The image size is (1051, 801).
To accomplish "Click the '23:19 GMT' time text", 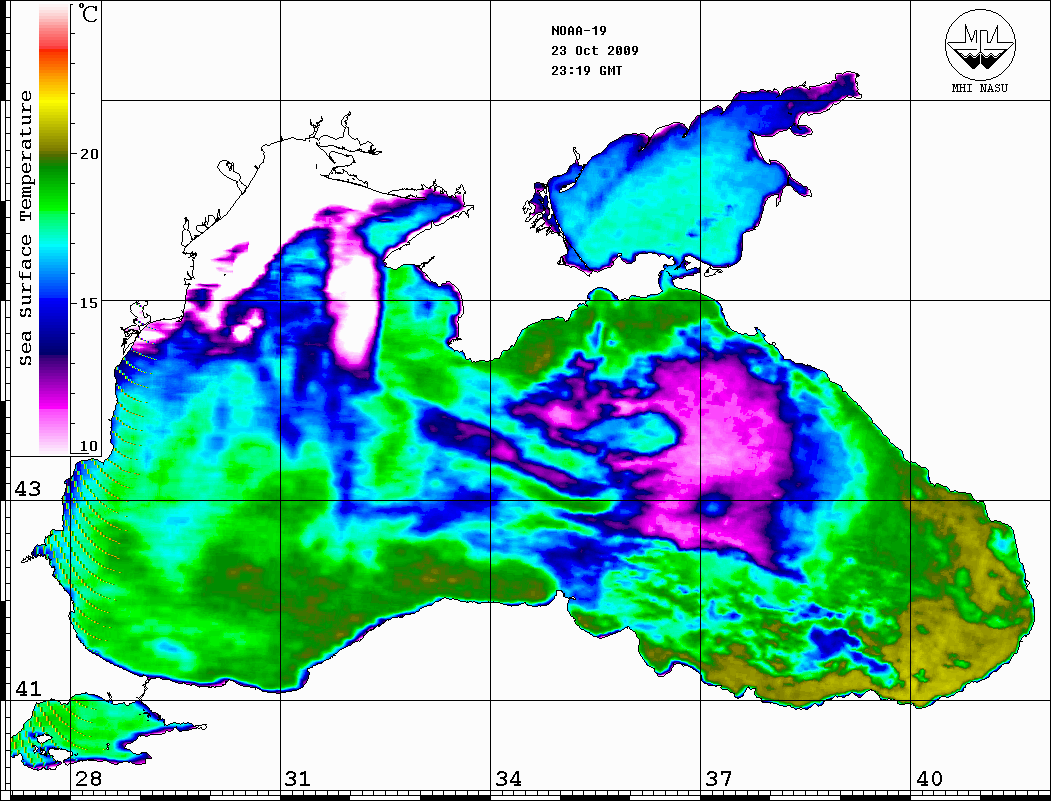I will (586, 71).
